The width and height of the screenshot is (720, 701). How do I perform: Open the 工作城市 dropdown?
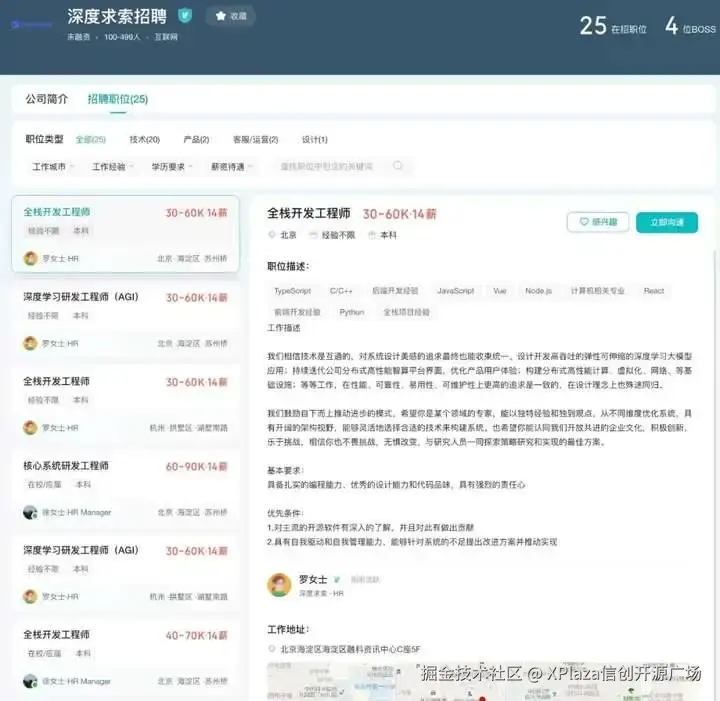click(x=53, y=167)
